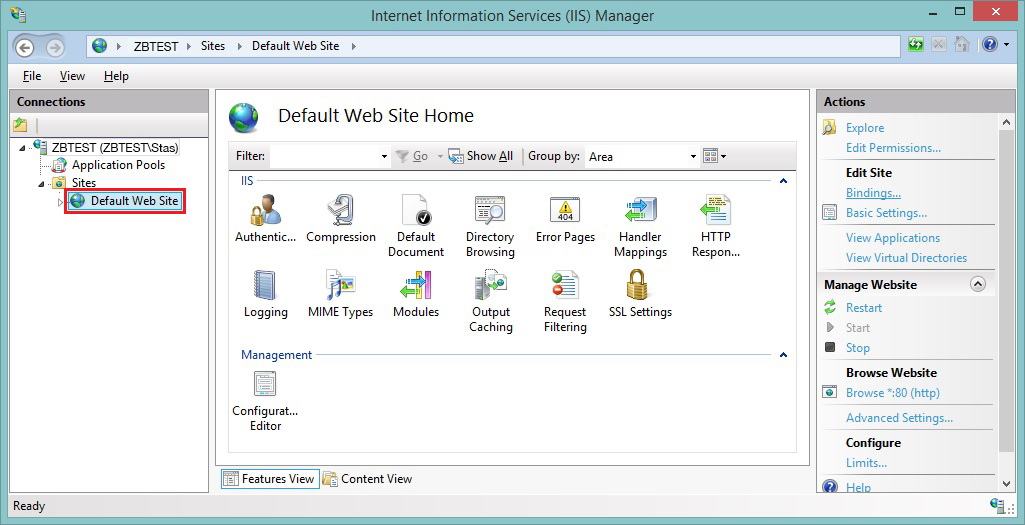The width and height of the screenshot is (1025, 525).
Task: Open the Authentication feature icon
Action: 265,212
